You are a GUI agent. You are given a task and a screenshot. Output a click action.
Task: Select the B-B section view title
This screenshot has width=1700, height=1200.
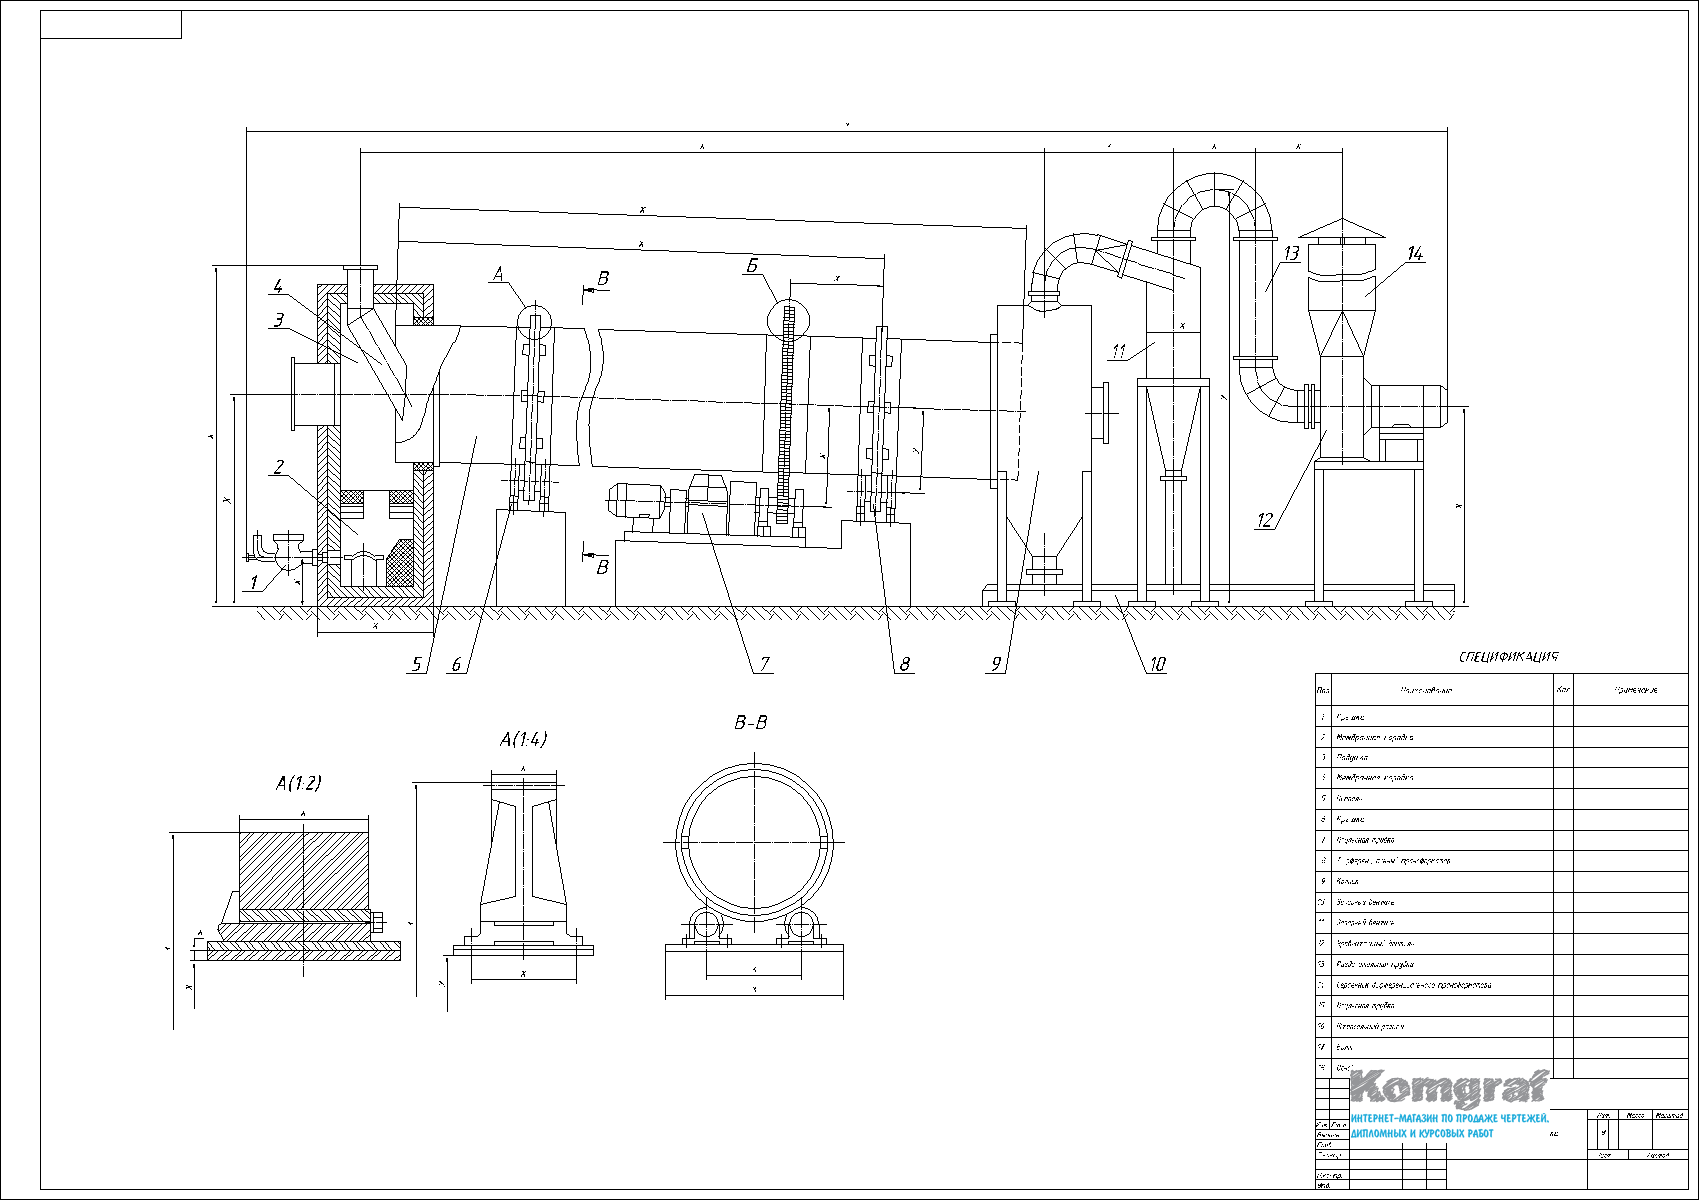(x=750, y=722)
